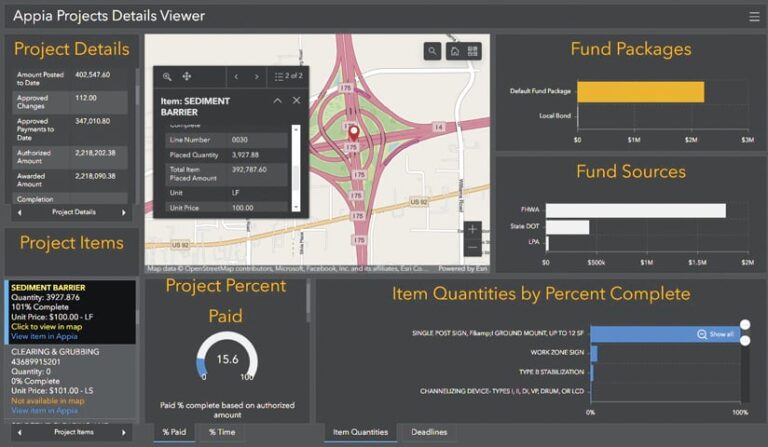
Task: Click the WORK ZONE SIGN chart bar
Action: pyautogui.click(x=594, y=353)
